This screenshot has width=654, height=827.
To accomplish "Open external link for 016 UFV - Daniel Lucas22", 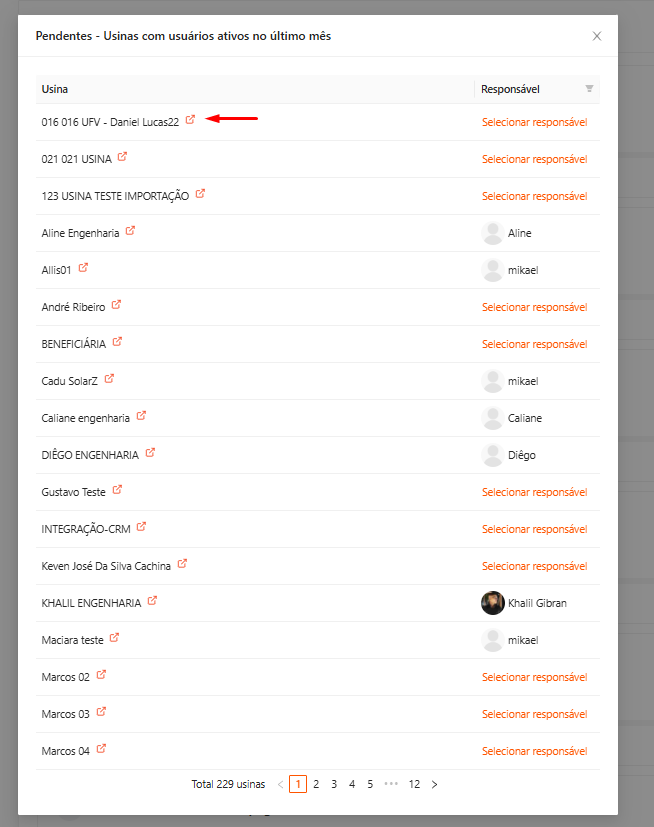I will click(190, 120).
